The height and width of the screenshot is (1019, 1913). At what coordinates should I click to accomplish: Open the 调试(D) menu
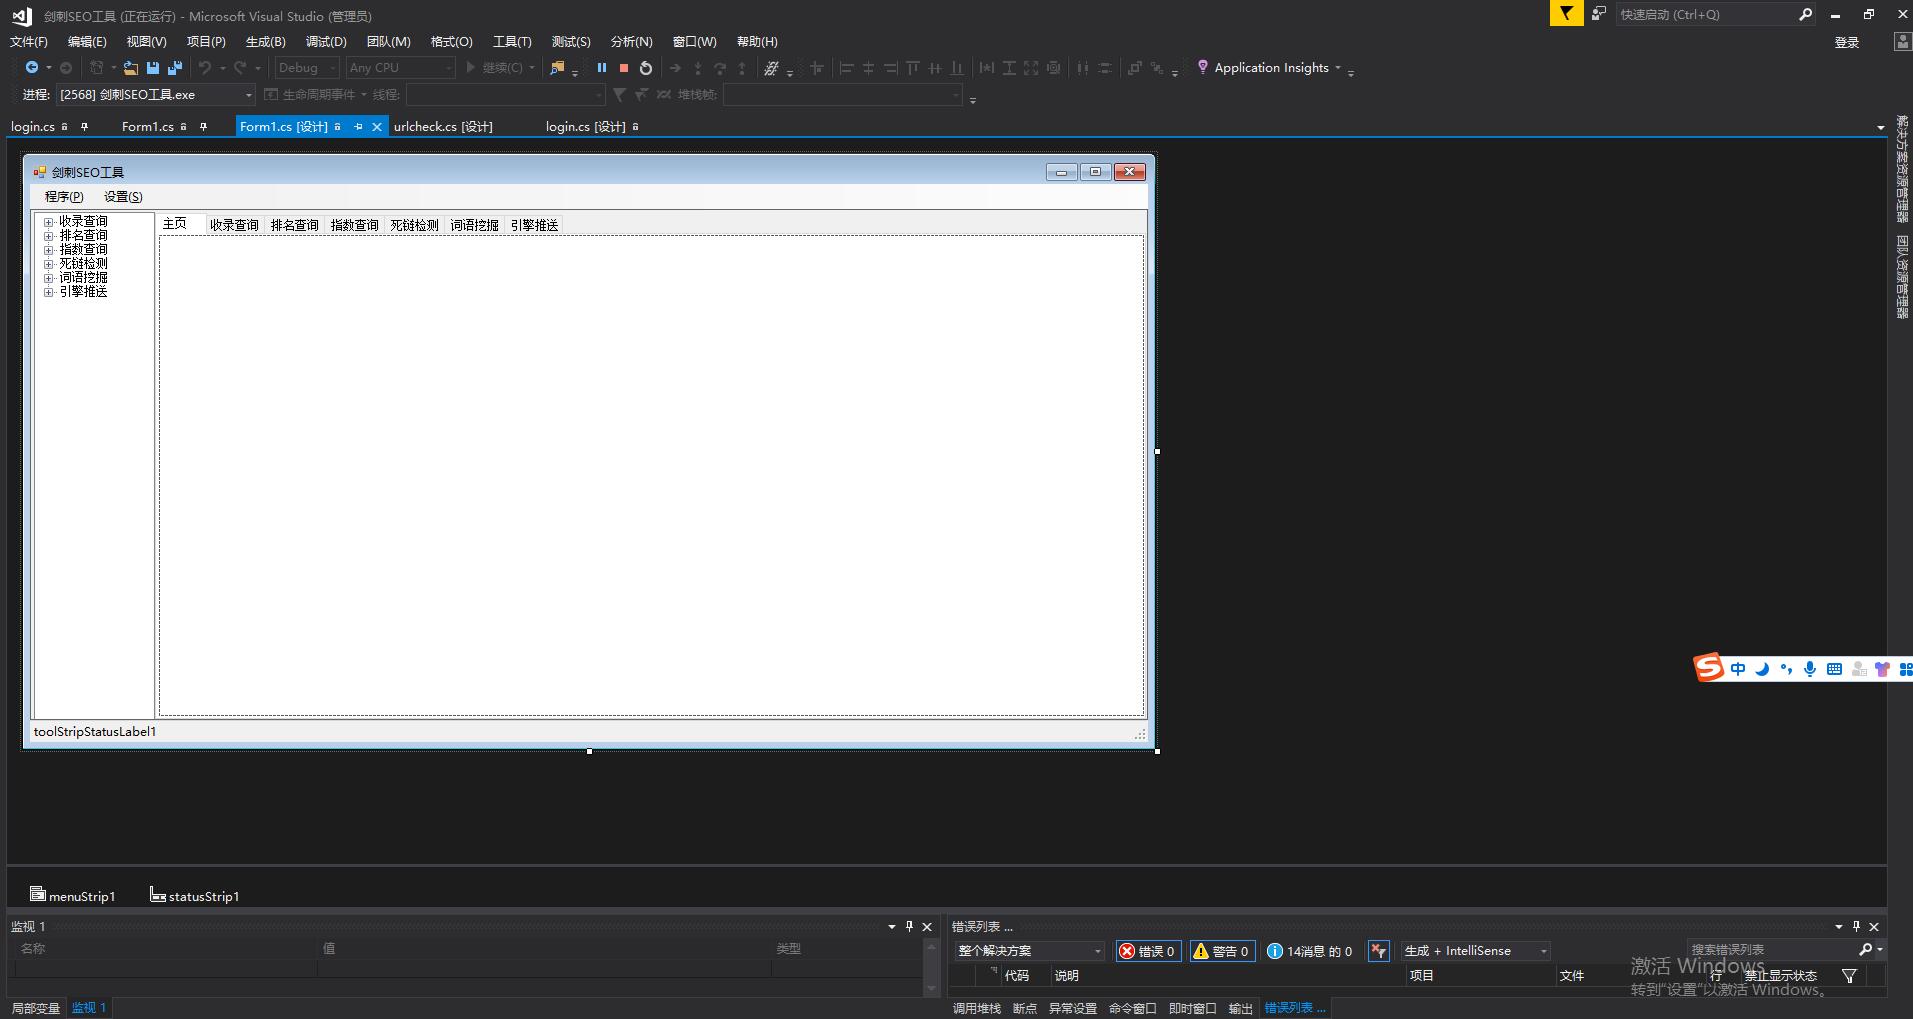pyautogui.click(x=326, y=42)
